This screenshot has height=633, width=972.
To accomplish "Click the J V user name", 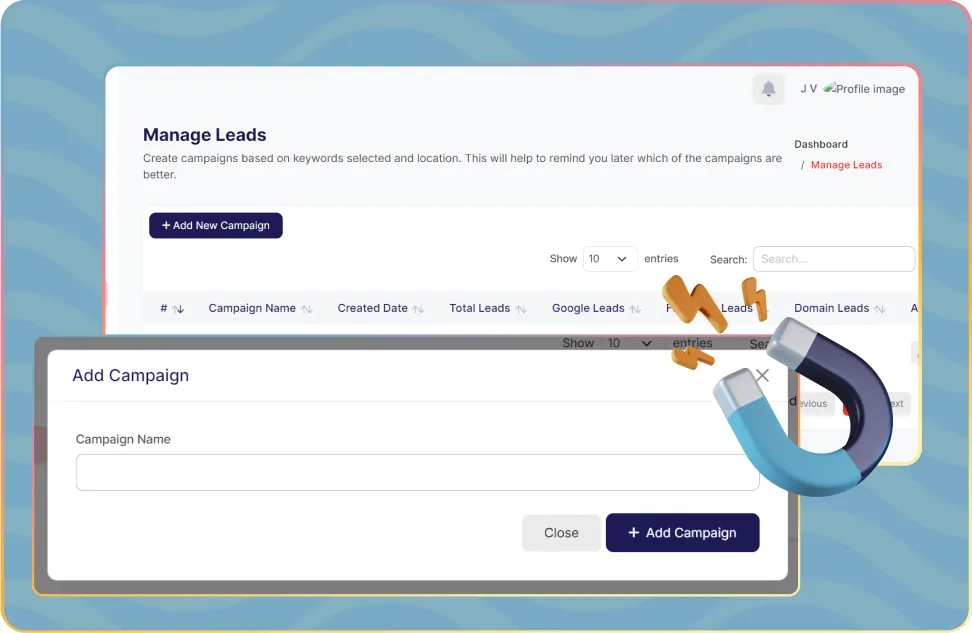I will point(808,89).
